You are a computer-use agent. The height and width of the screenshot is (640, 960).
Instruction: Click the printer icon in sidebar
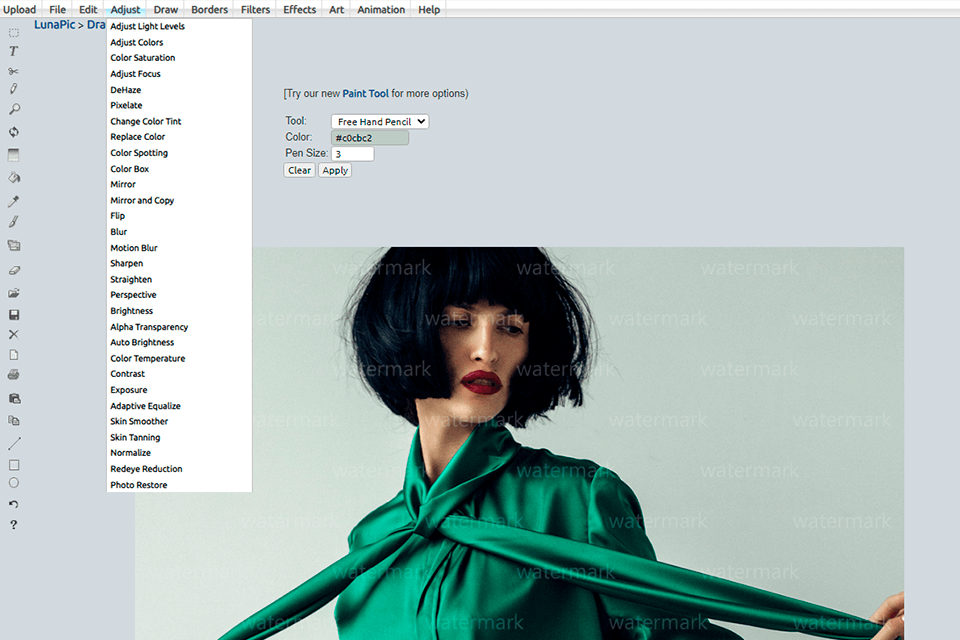tap(14, 374)
